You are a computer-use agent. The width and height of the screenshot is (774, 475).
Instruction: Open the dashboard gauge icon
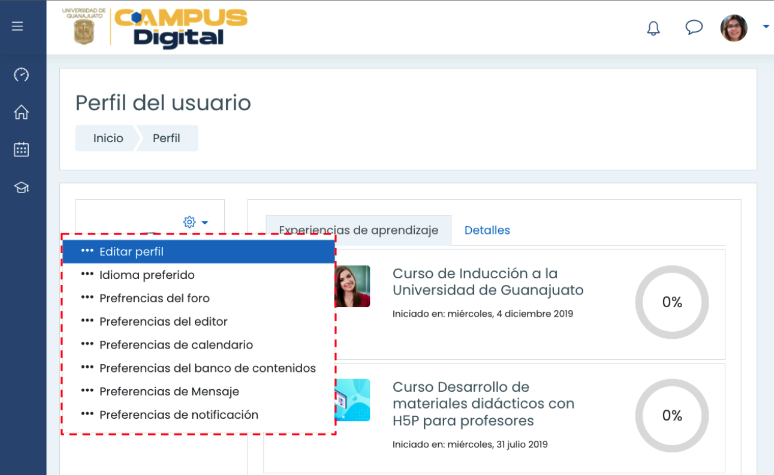(21, 75)
